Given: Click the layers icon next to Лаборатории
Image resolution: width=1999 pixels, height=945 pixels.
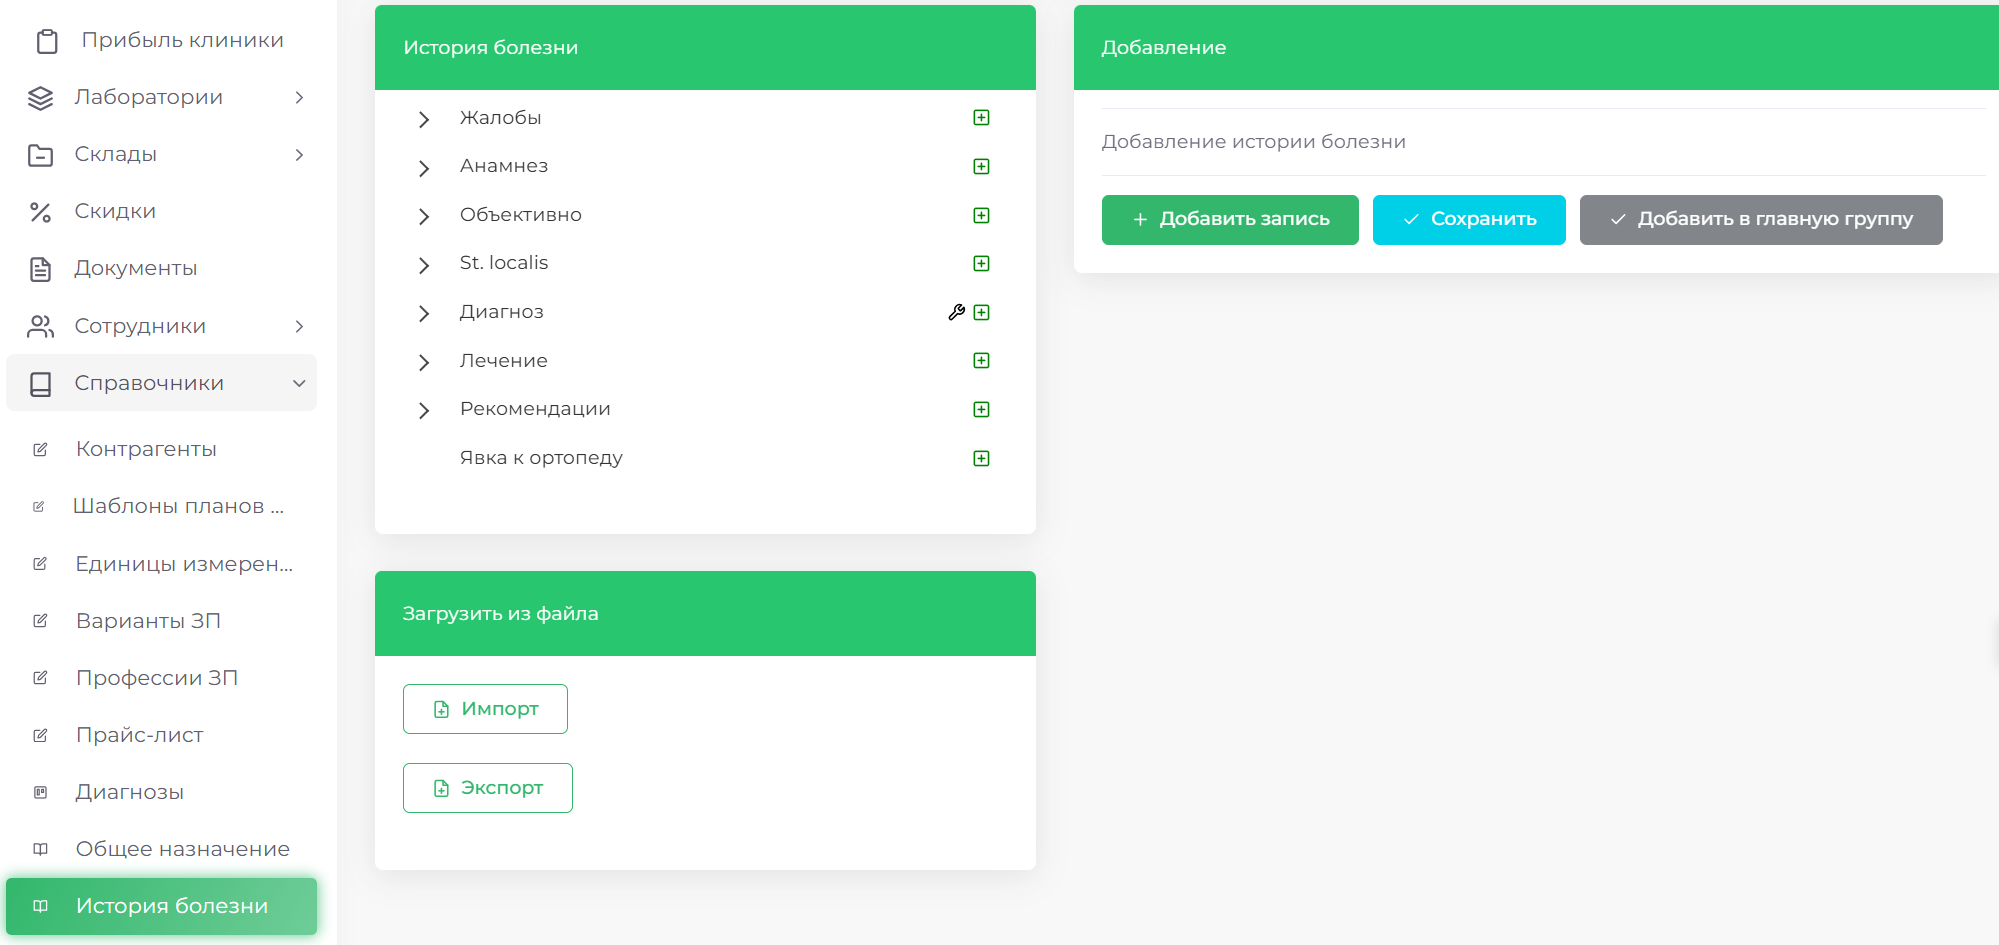Looking at the screenshot, I should pyautogui.click(x=40, y=98).
